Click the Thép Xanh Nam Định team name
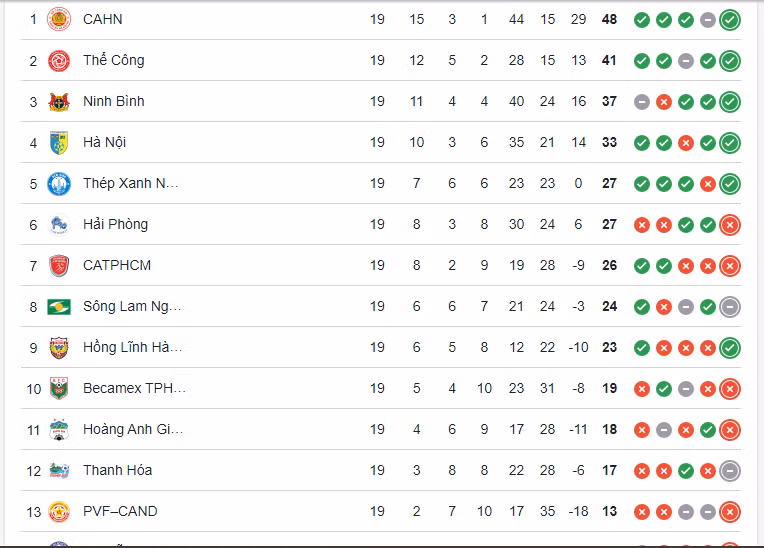The width and height of the screenshot is (764, 548). 131,184
